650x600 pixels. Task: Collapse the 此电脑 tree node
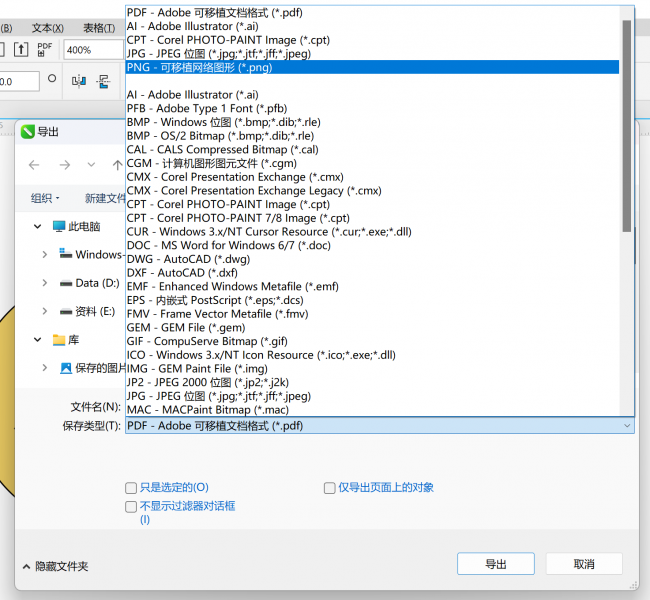pos(37,226)
